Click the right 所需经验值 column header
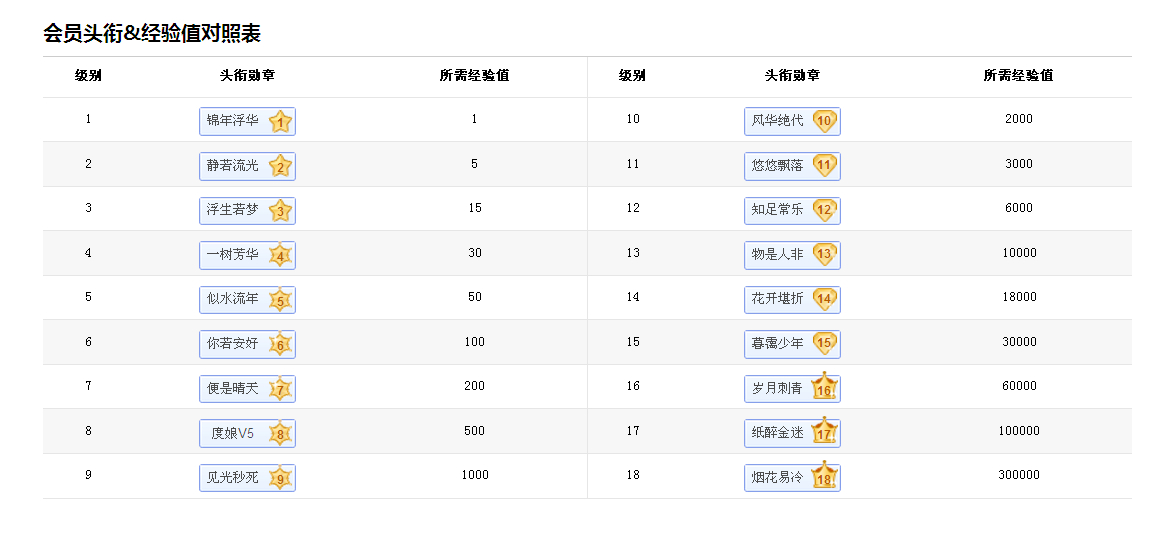 point(1018,76)
